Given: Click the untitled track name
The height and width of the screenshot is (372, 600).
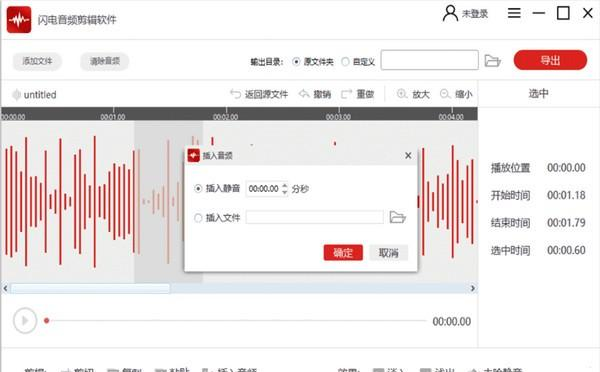Looking at the screenshot, I should (x=40, y=95).
